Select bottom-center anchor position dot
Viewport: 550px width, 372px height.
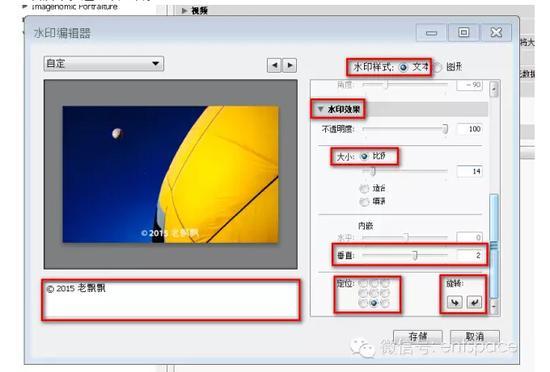click(x=374, y=303)
